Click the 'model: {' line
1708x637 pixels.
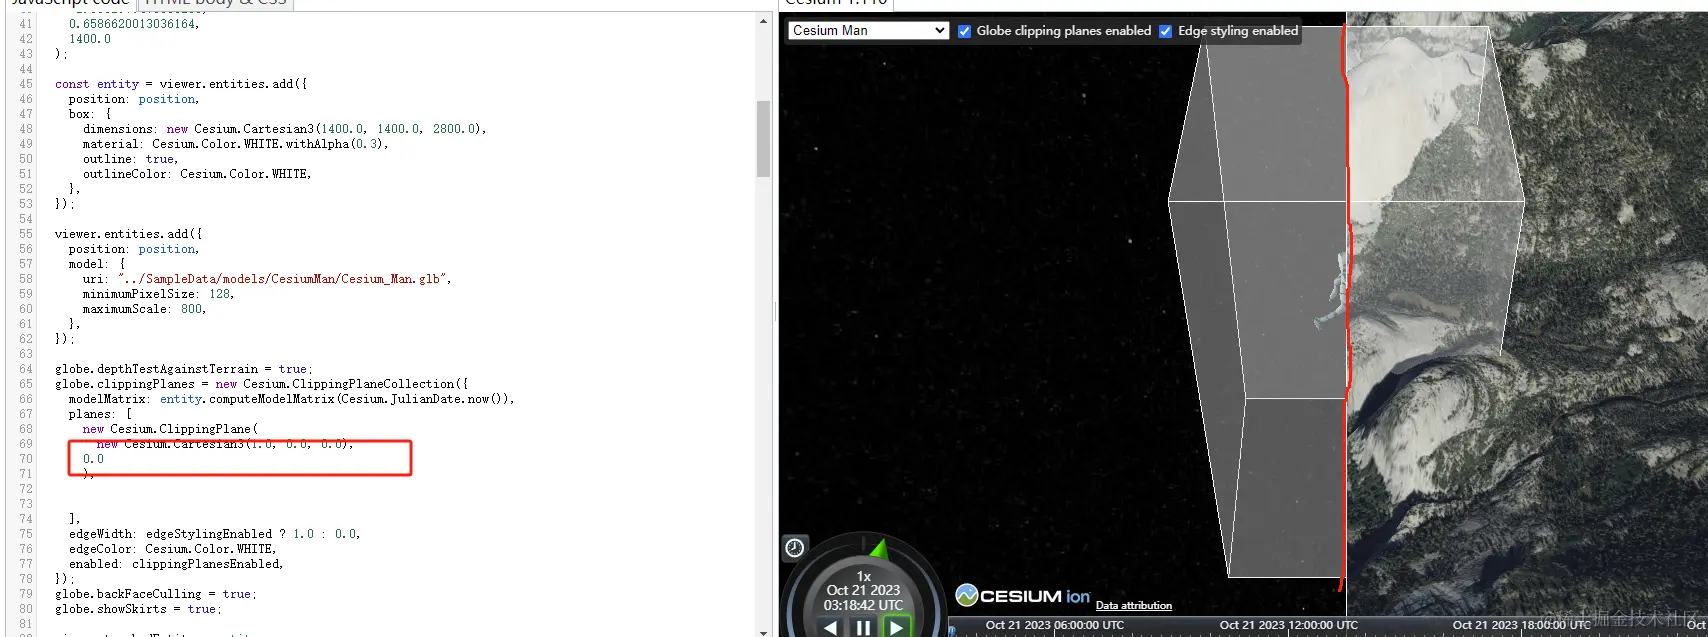pyautogui.click(x=97, y=264)
